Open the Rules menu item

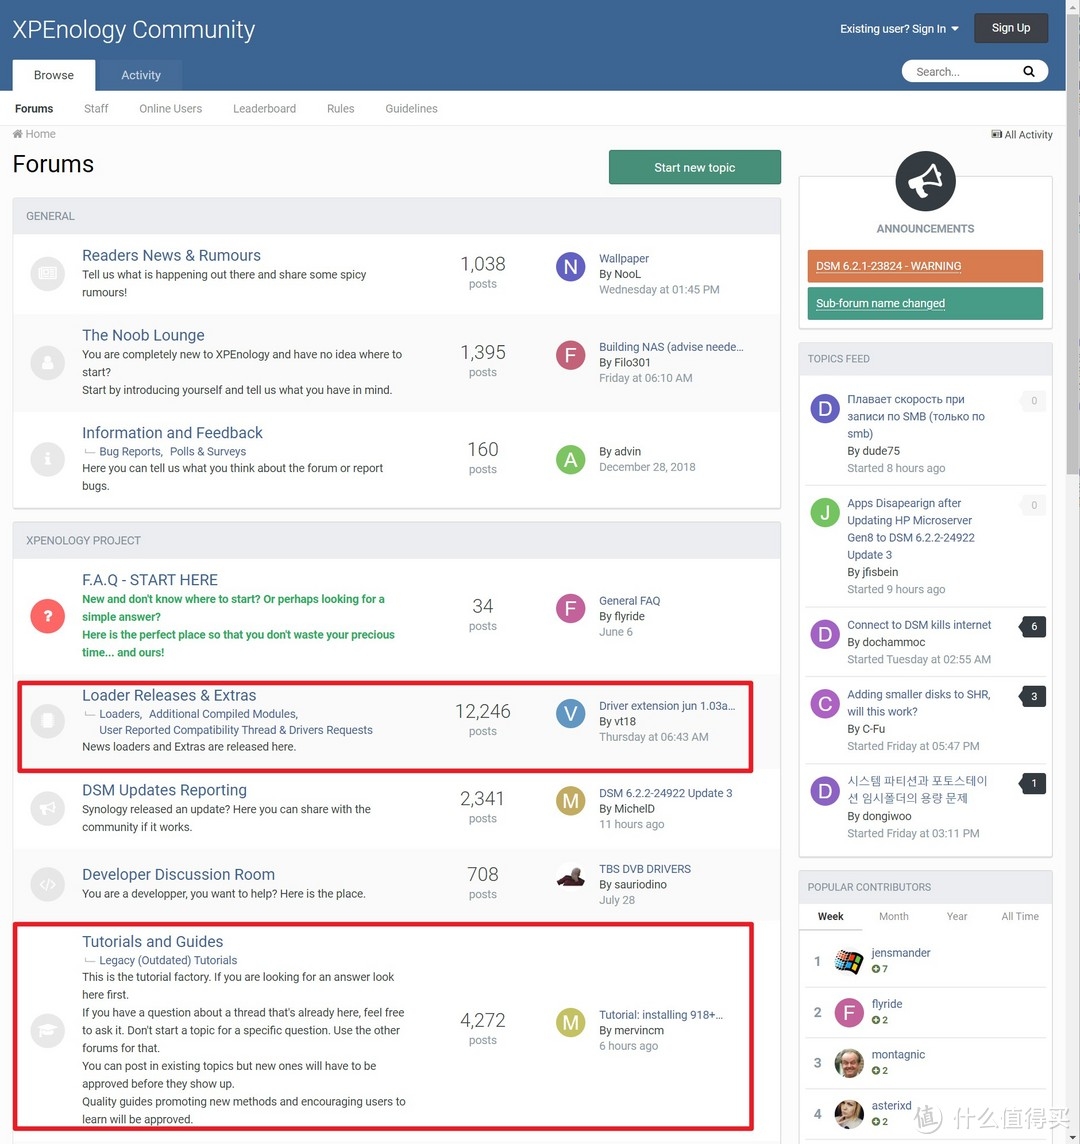click(341, 109)
